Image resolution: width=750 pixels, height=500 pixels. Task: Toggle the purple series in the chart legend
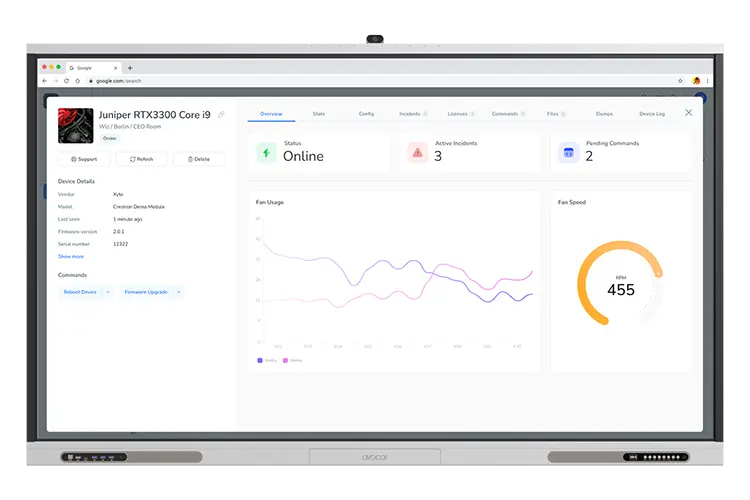click(267, 360)
